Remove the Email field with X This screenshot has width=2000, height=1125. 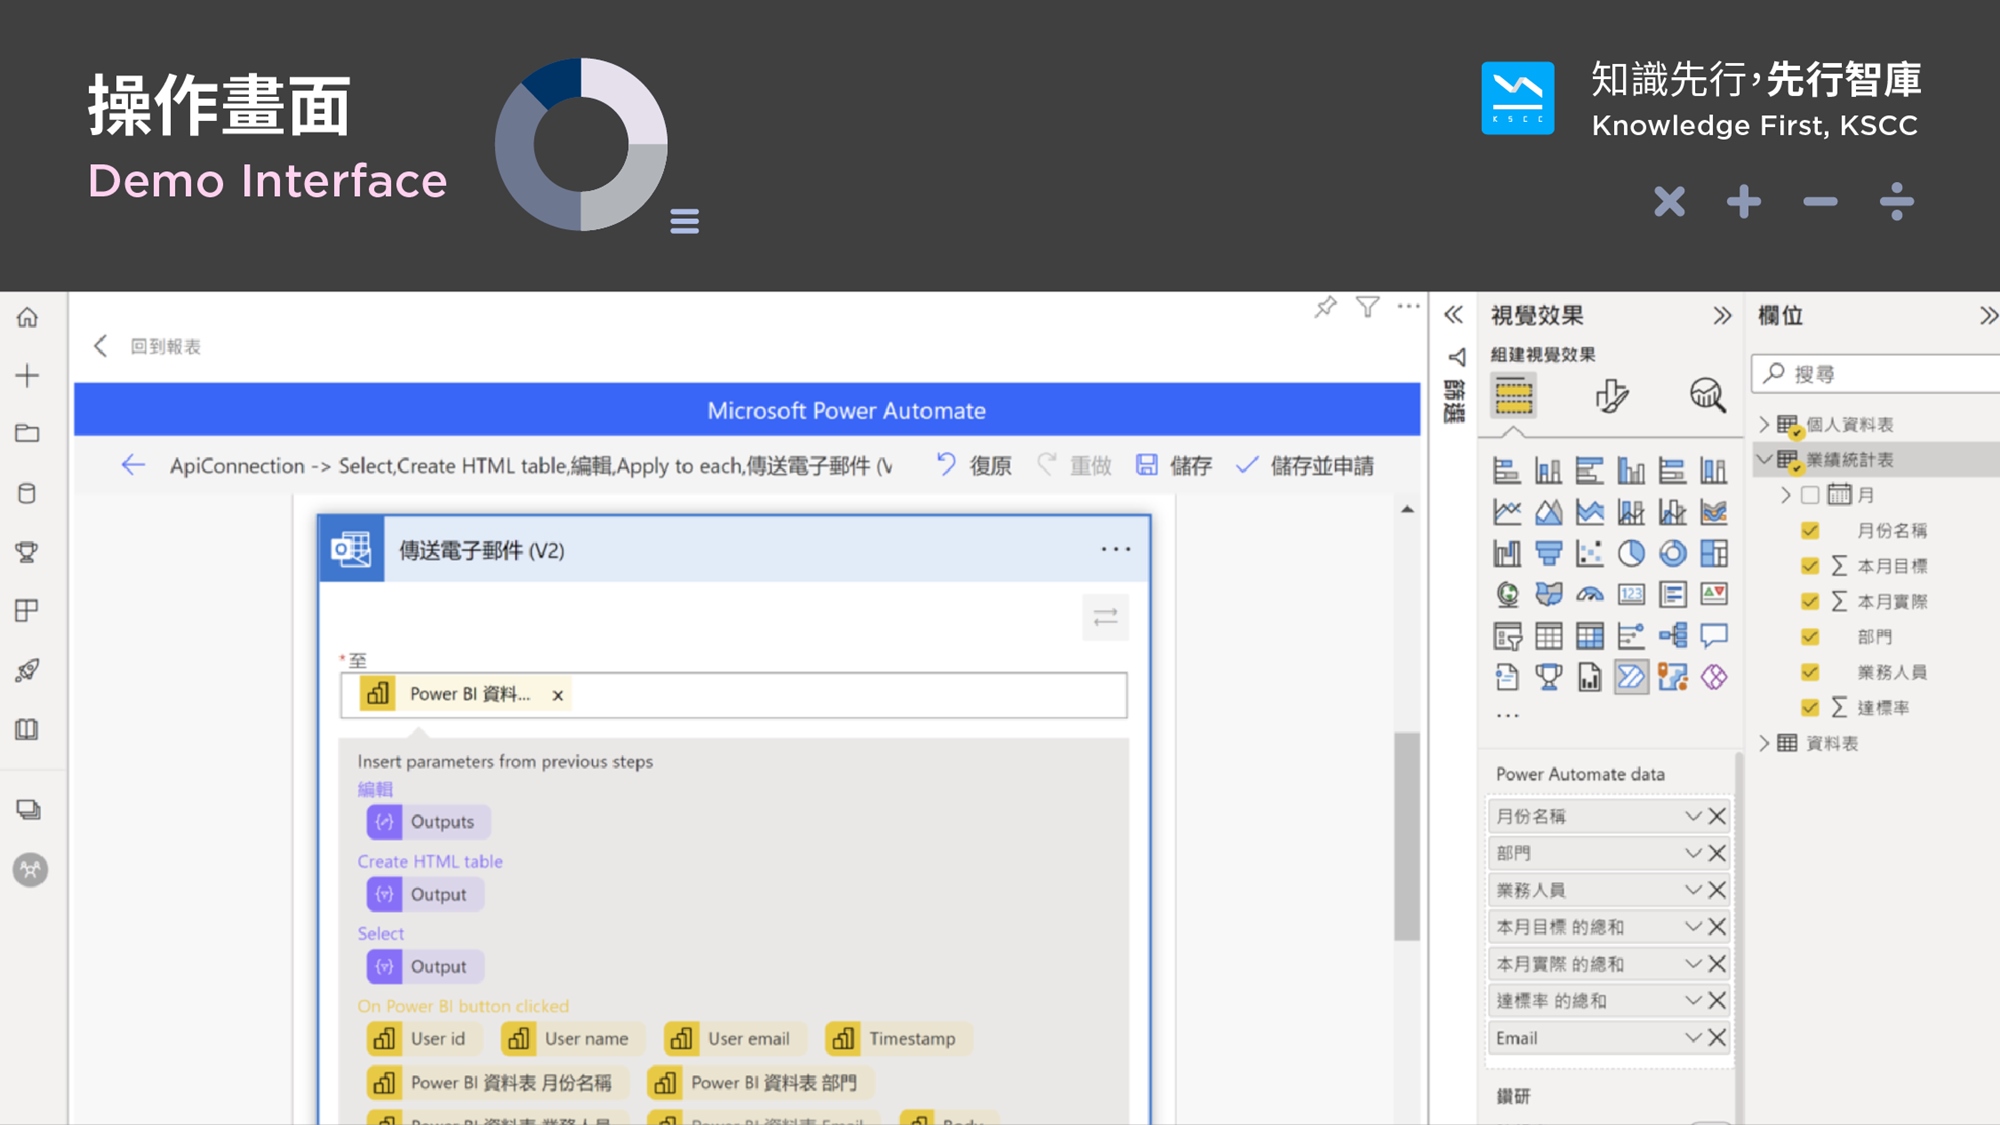pyautogui.click(x=1717, y=1038)
